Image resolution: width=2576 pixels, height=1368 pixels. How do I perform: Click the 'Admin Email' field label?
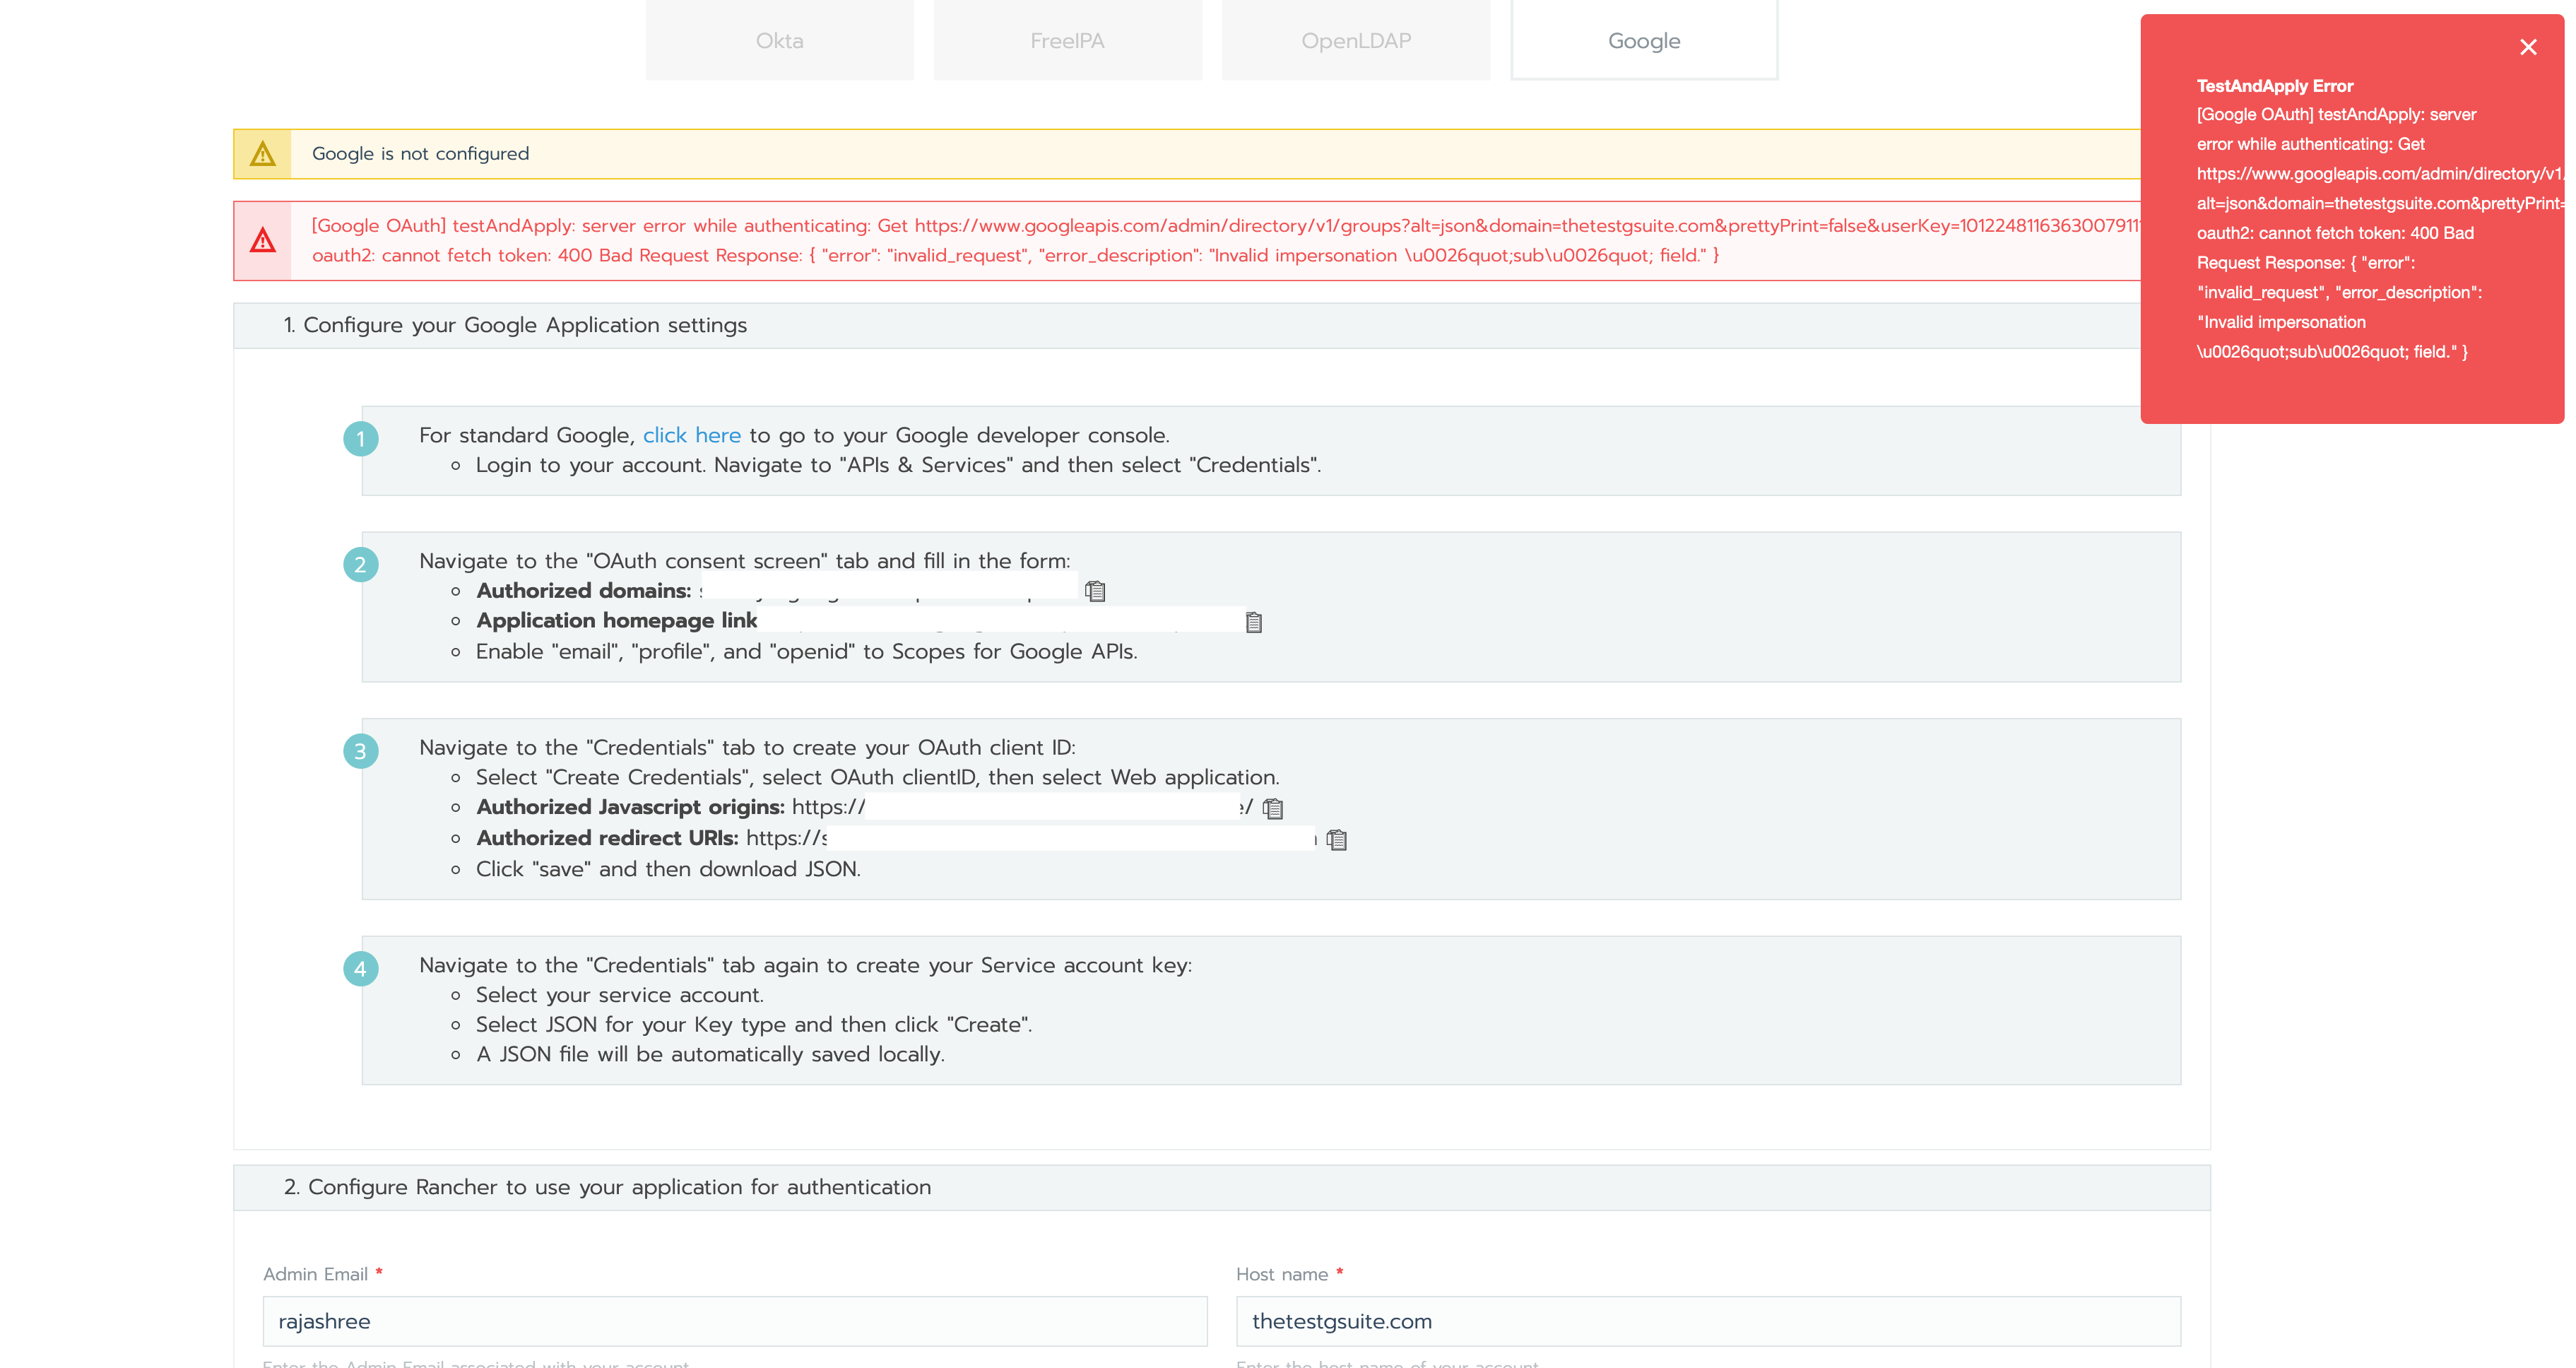pyautogui.click(x=315, y=1274)
